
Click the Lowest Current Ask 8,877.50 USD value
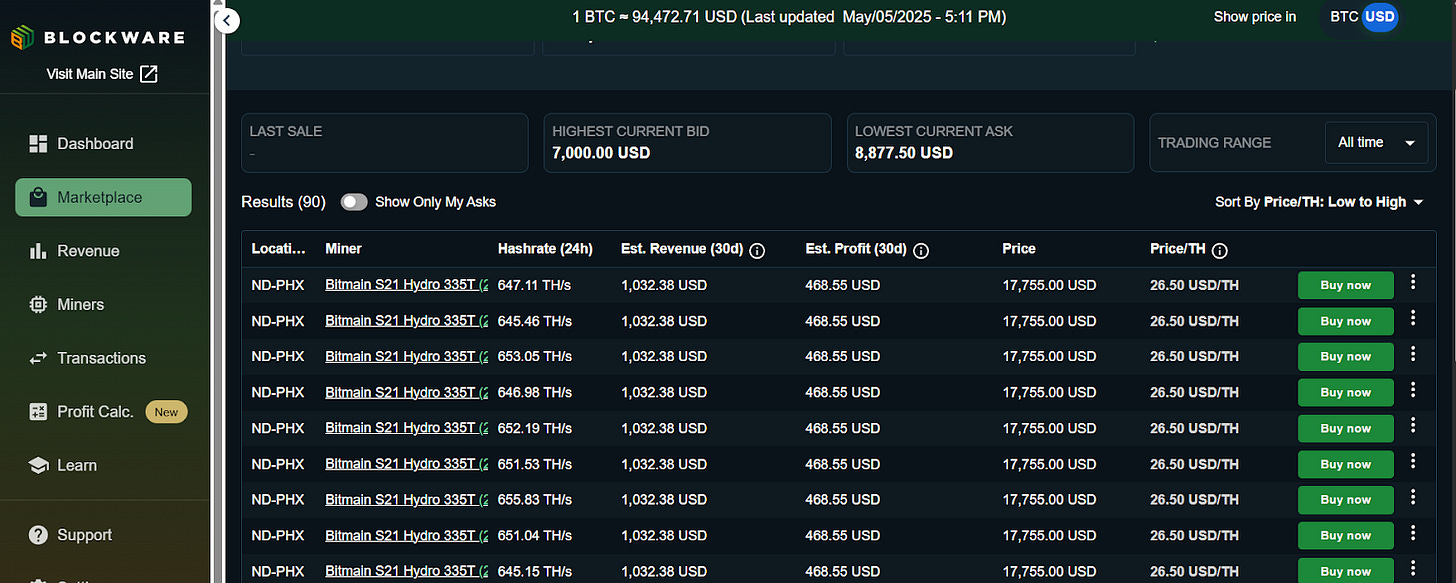coord(904,153)
